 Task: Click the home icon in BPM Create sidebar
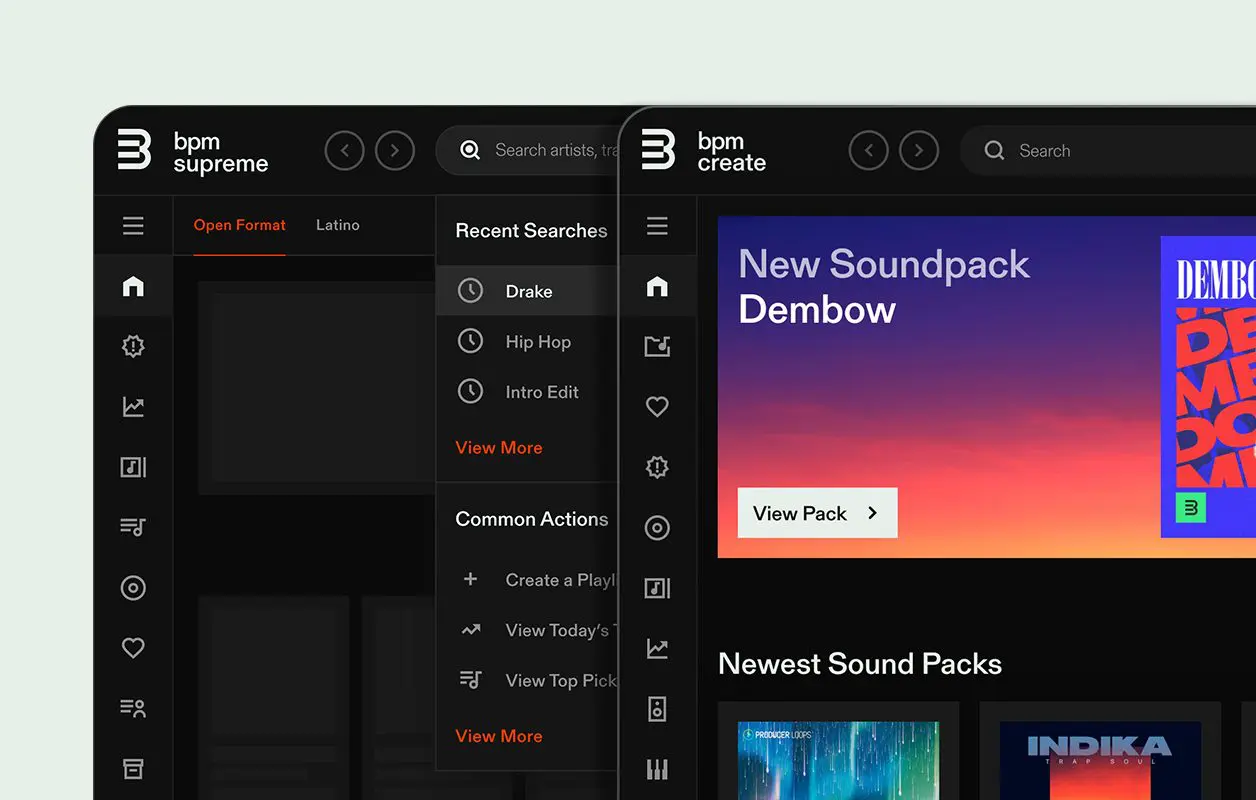pos(657,287)
